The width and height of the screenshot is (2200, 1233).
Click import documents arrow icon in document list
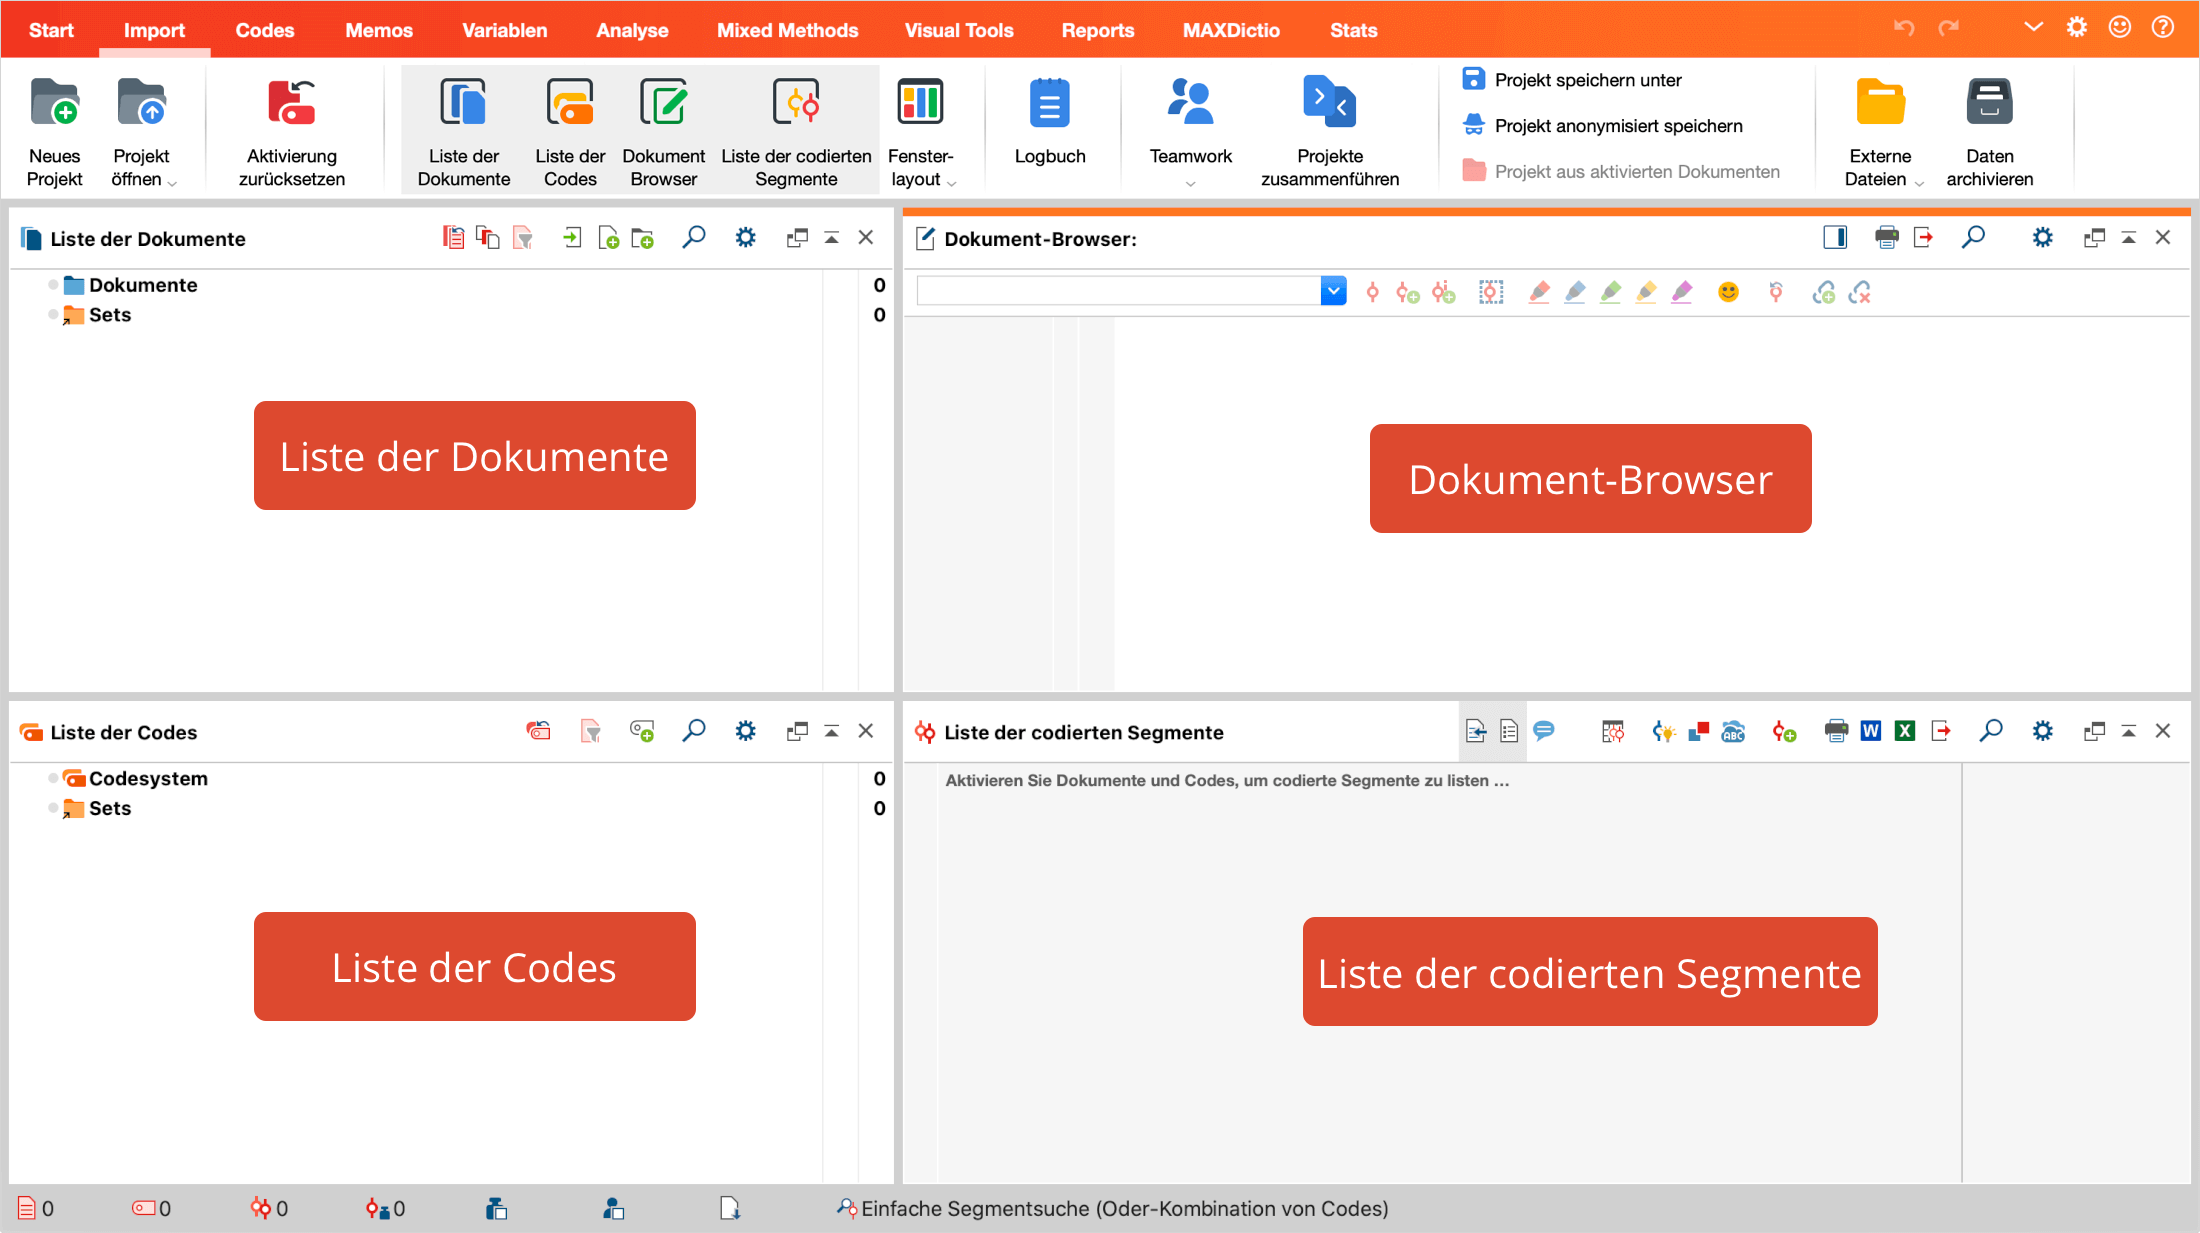(572, 237)
